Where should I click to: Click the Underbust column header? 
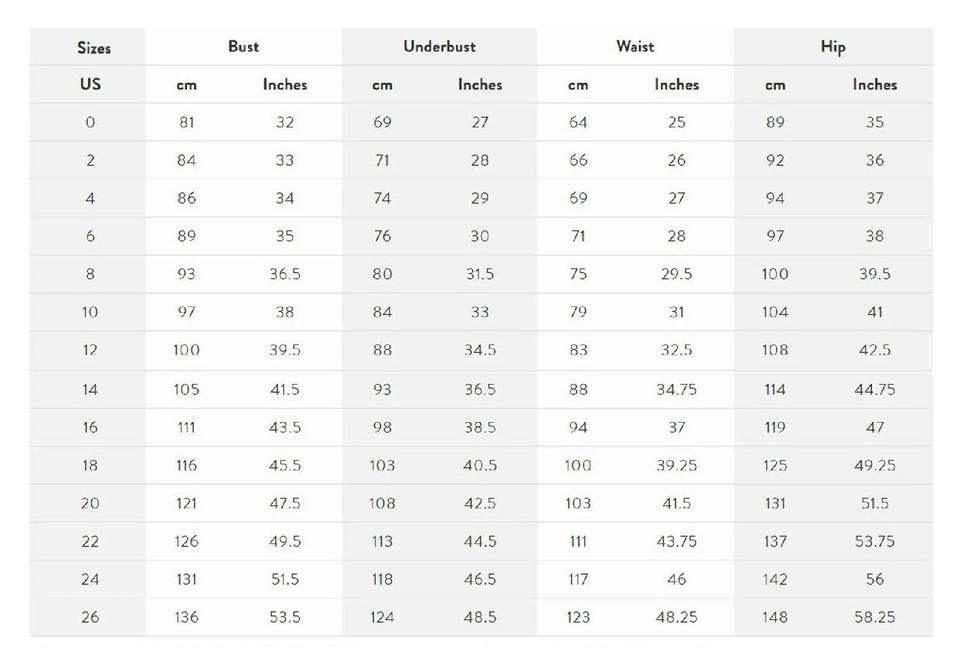point(439,46)
